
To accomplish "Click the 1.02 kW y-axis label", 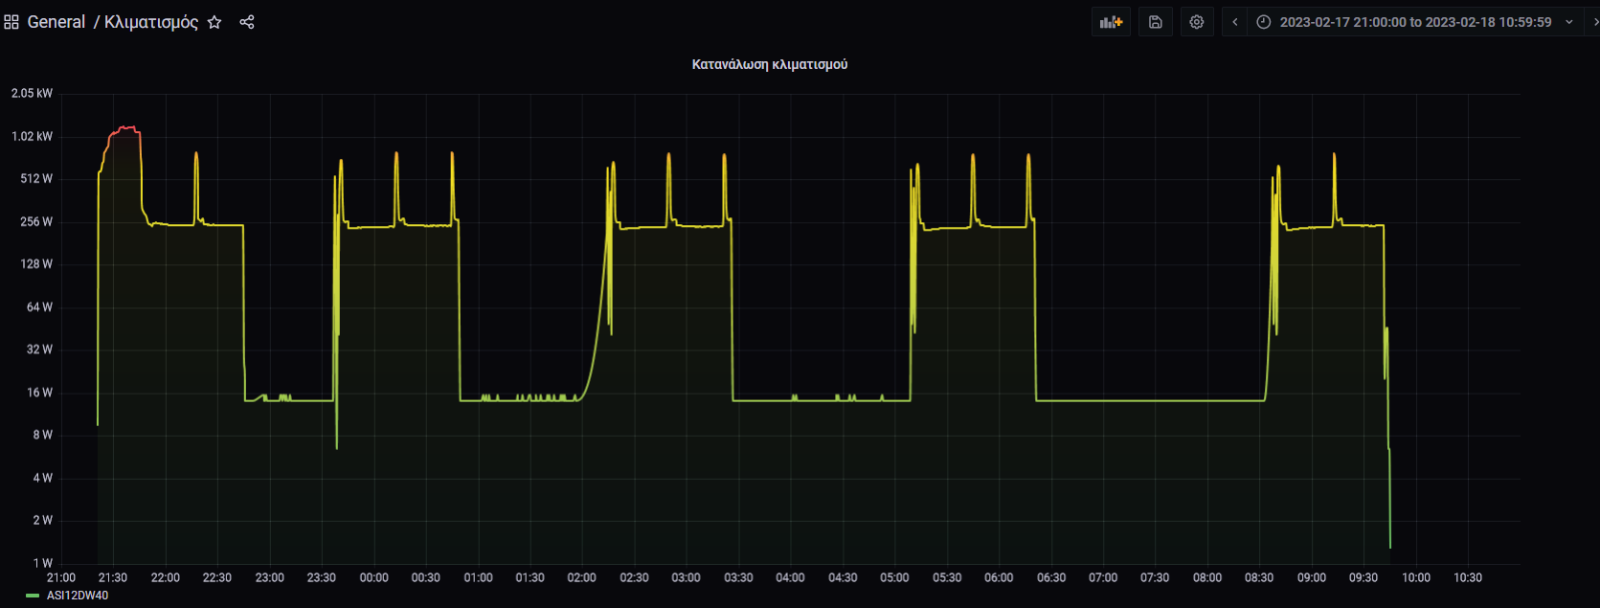I will click(32, 136).
